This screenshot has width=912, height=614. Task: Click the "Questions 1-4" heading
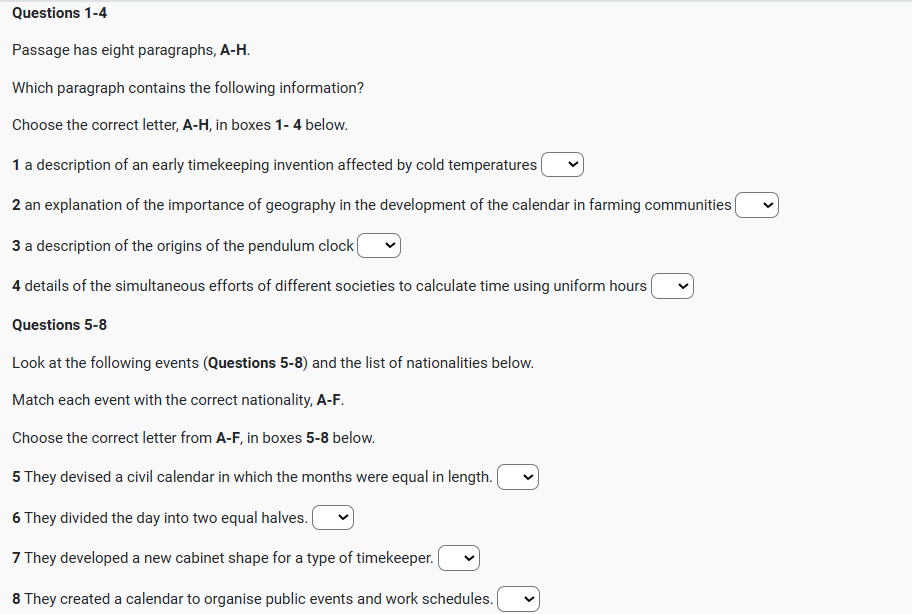[60, 13]
